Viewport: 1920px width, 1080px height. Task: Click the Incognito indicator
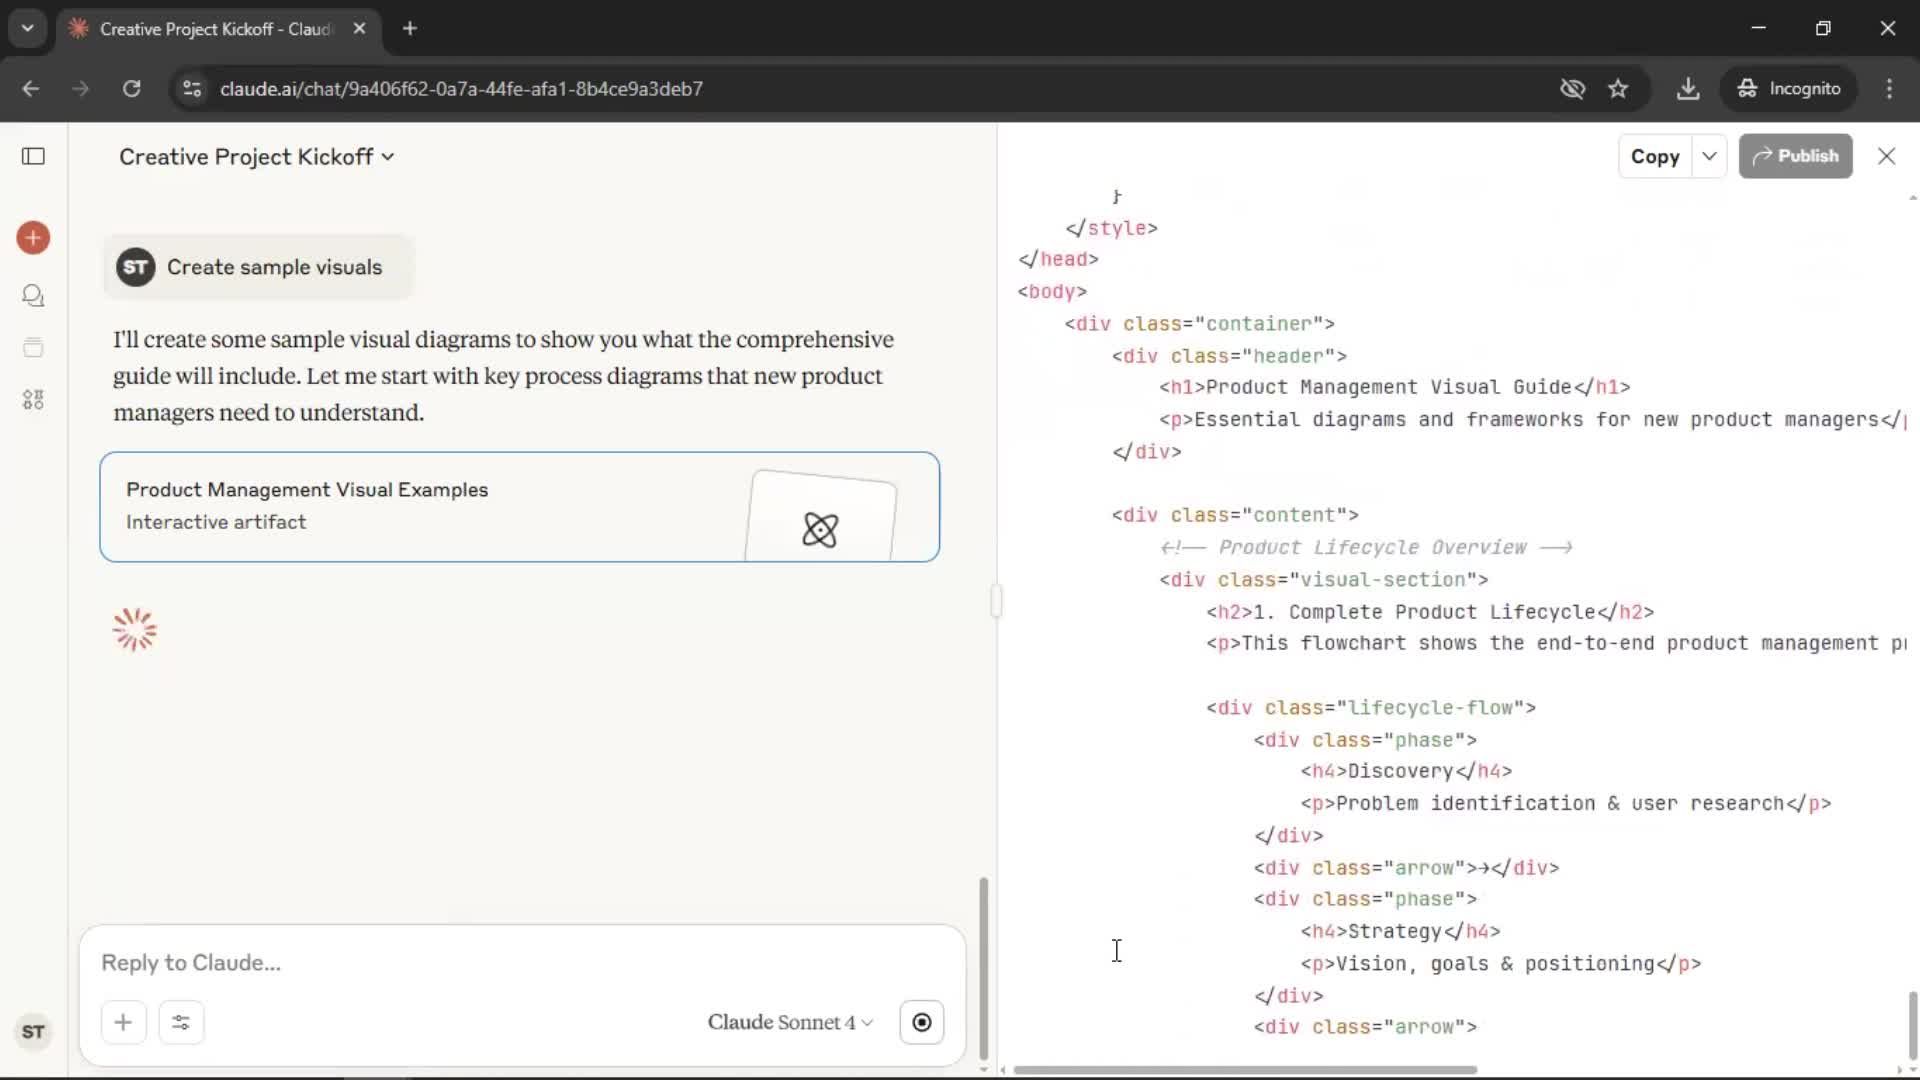click(1789, 89)
